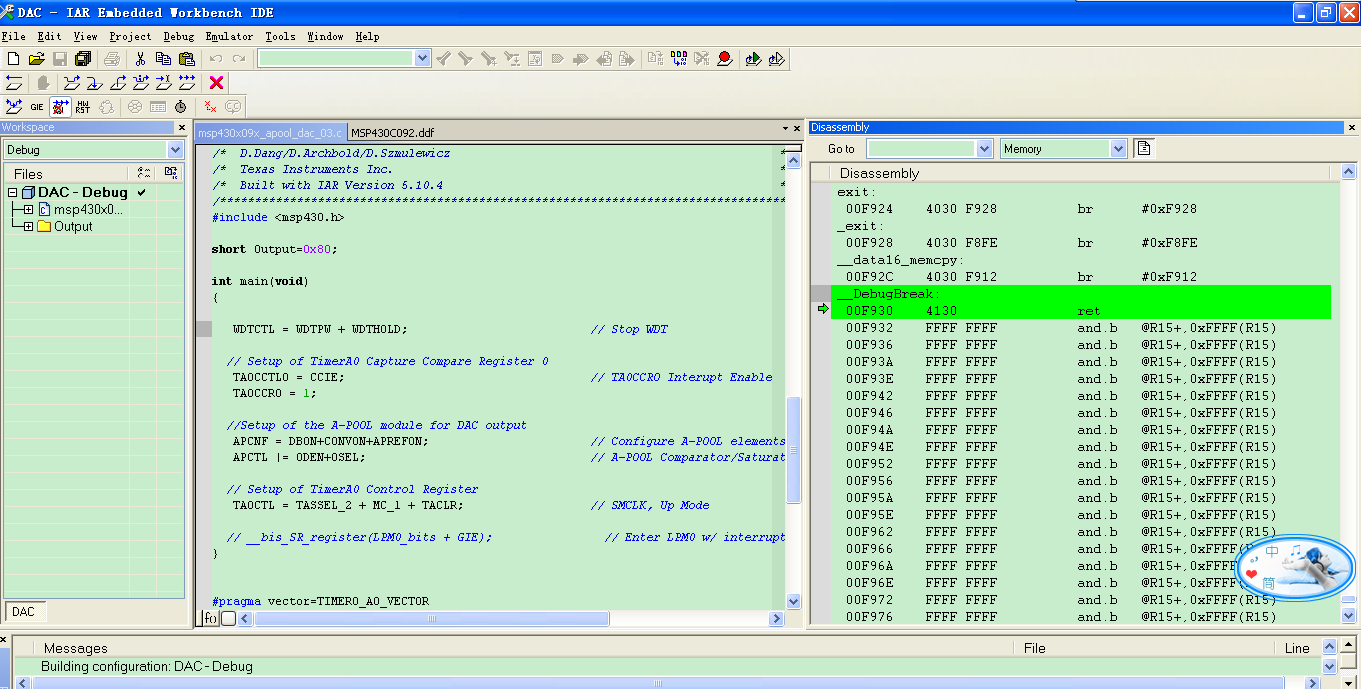Viewport: 1361px width, 689px height.
Task: Open the Memory zone dropdown in Disassembly
Action: tap(1118, 149)
